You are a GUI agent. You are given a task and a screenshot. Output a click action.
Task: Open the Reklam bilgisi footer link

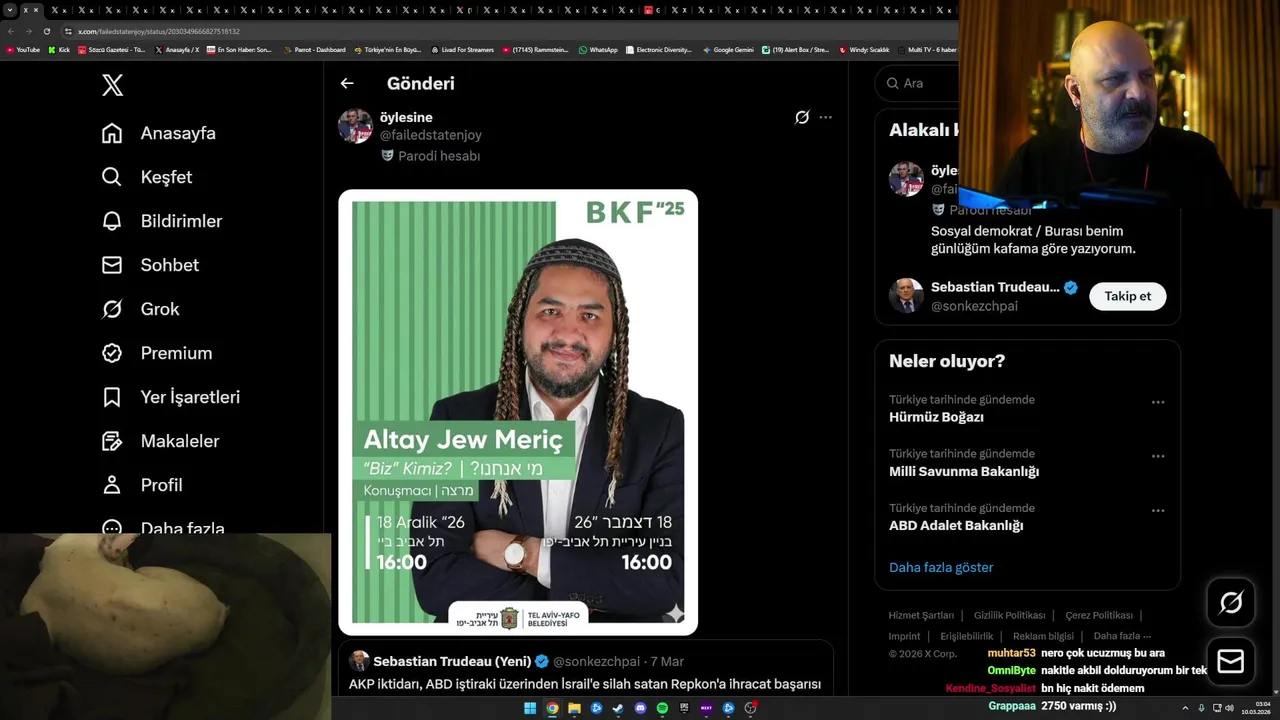click(x=1043, y=636)
